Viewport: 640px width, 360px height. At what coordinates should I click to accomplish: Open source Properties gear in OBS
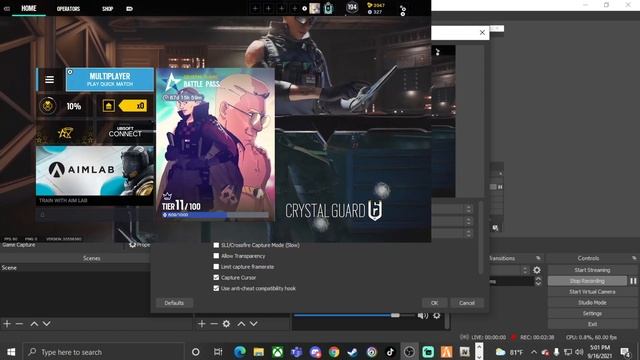(132, 244)
